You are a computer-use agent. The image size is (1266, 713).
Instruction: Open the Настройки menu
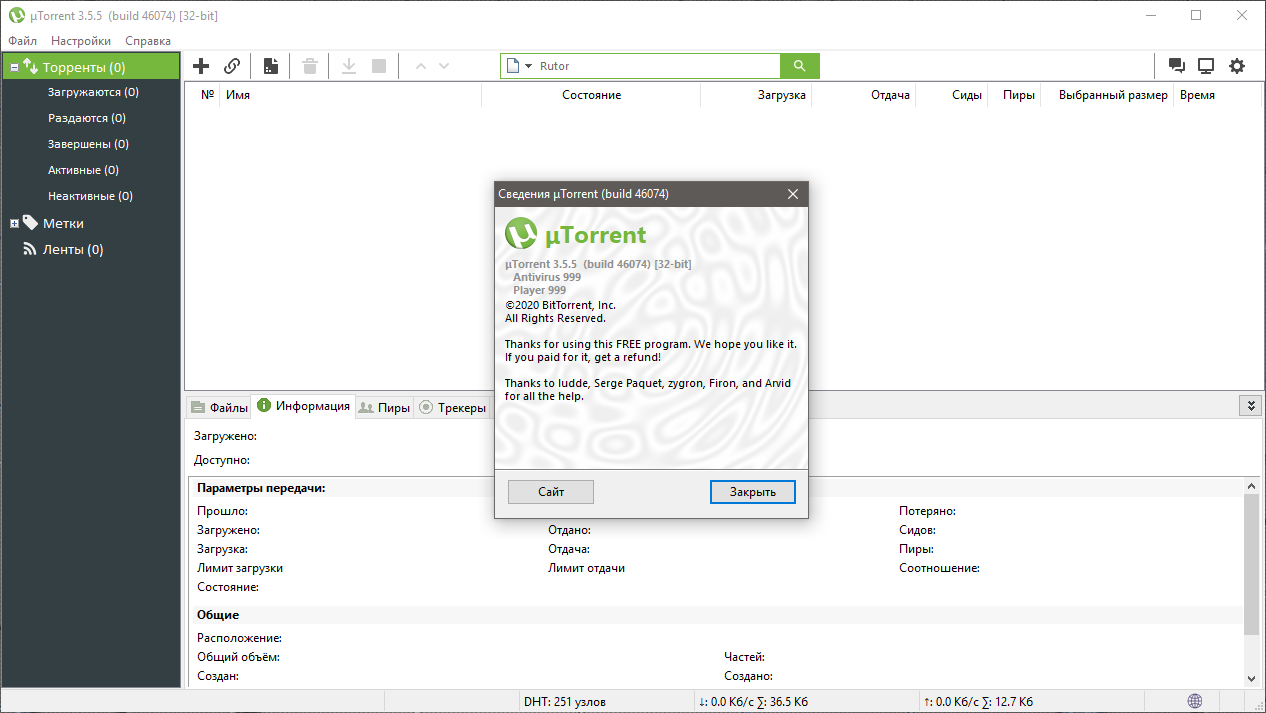(x=81, y=41)
